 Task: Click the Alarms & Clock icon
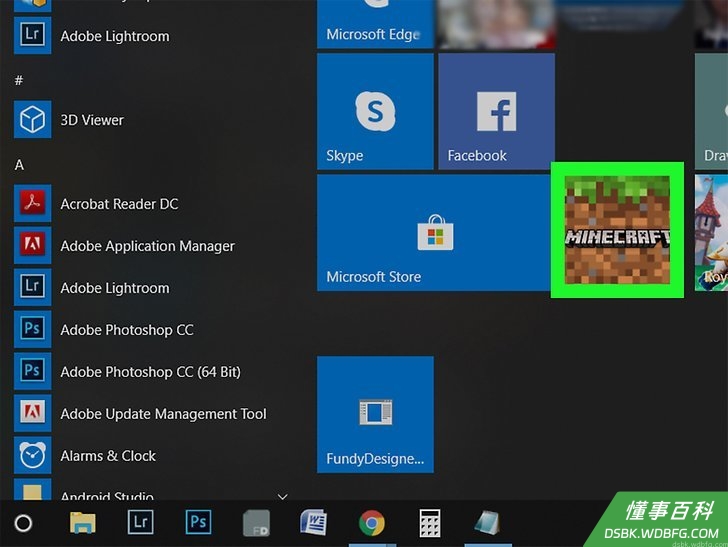click(x=32, y=455)
